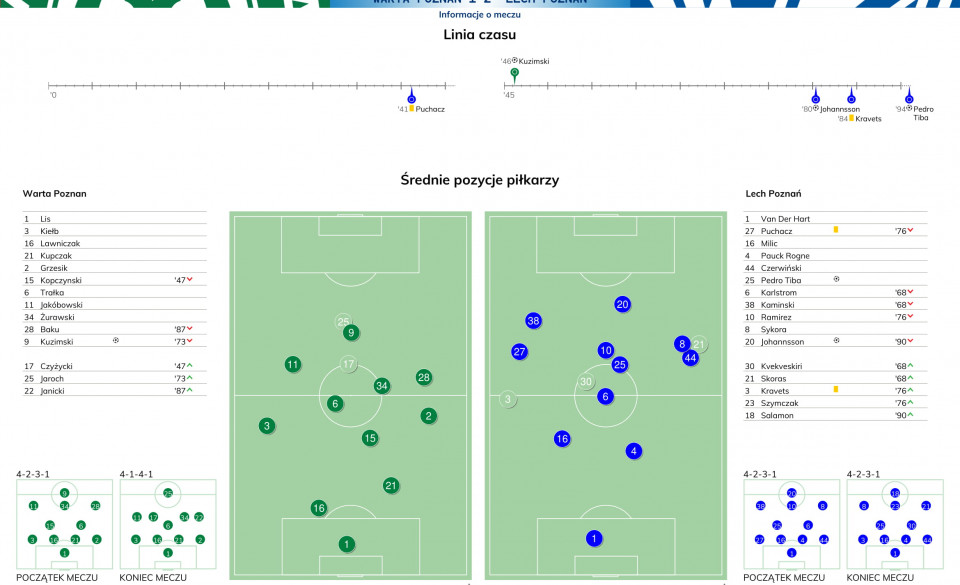Click the Kuzimski goal marker at minute 46

[x=515, y=73]
